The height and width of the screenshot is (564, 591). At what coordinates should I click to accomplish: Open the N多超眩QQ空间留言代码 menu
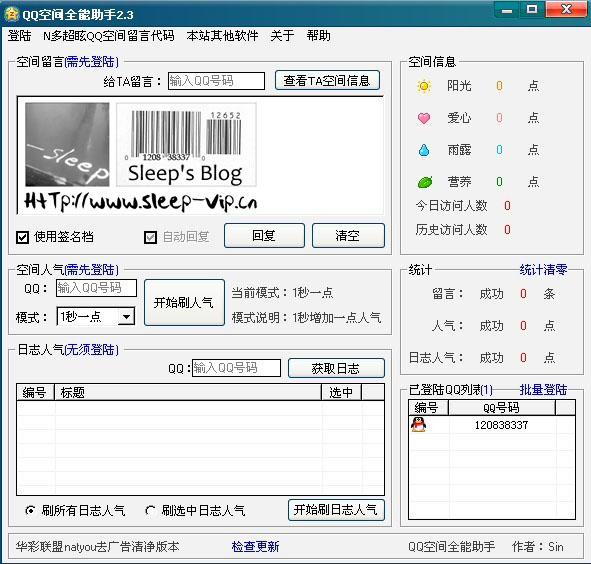[109, 36]
